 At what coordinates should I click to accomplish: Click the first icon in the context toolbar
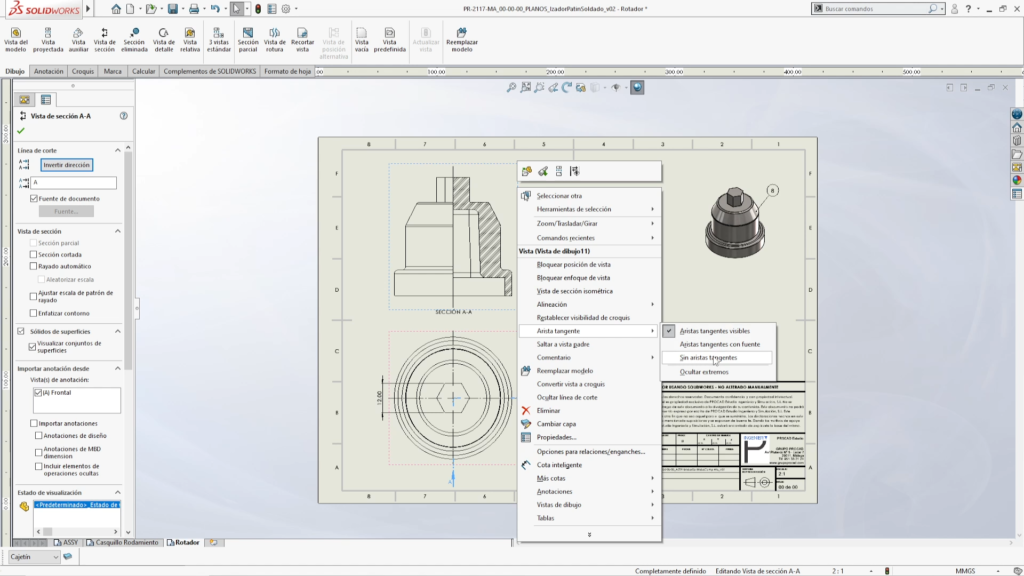(x=526, y=171)
